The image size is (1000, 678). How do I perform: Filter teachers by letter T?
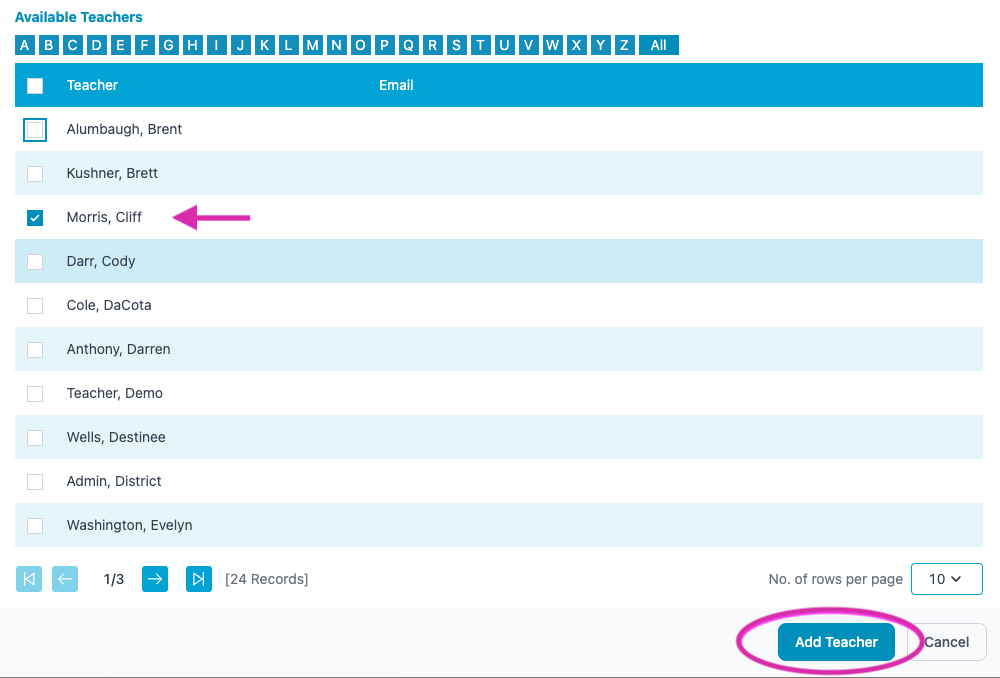coord(481,45)
